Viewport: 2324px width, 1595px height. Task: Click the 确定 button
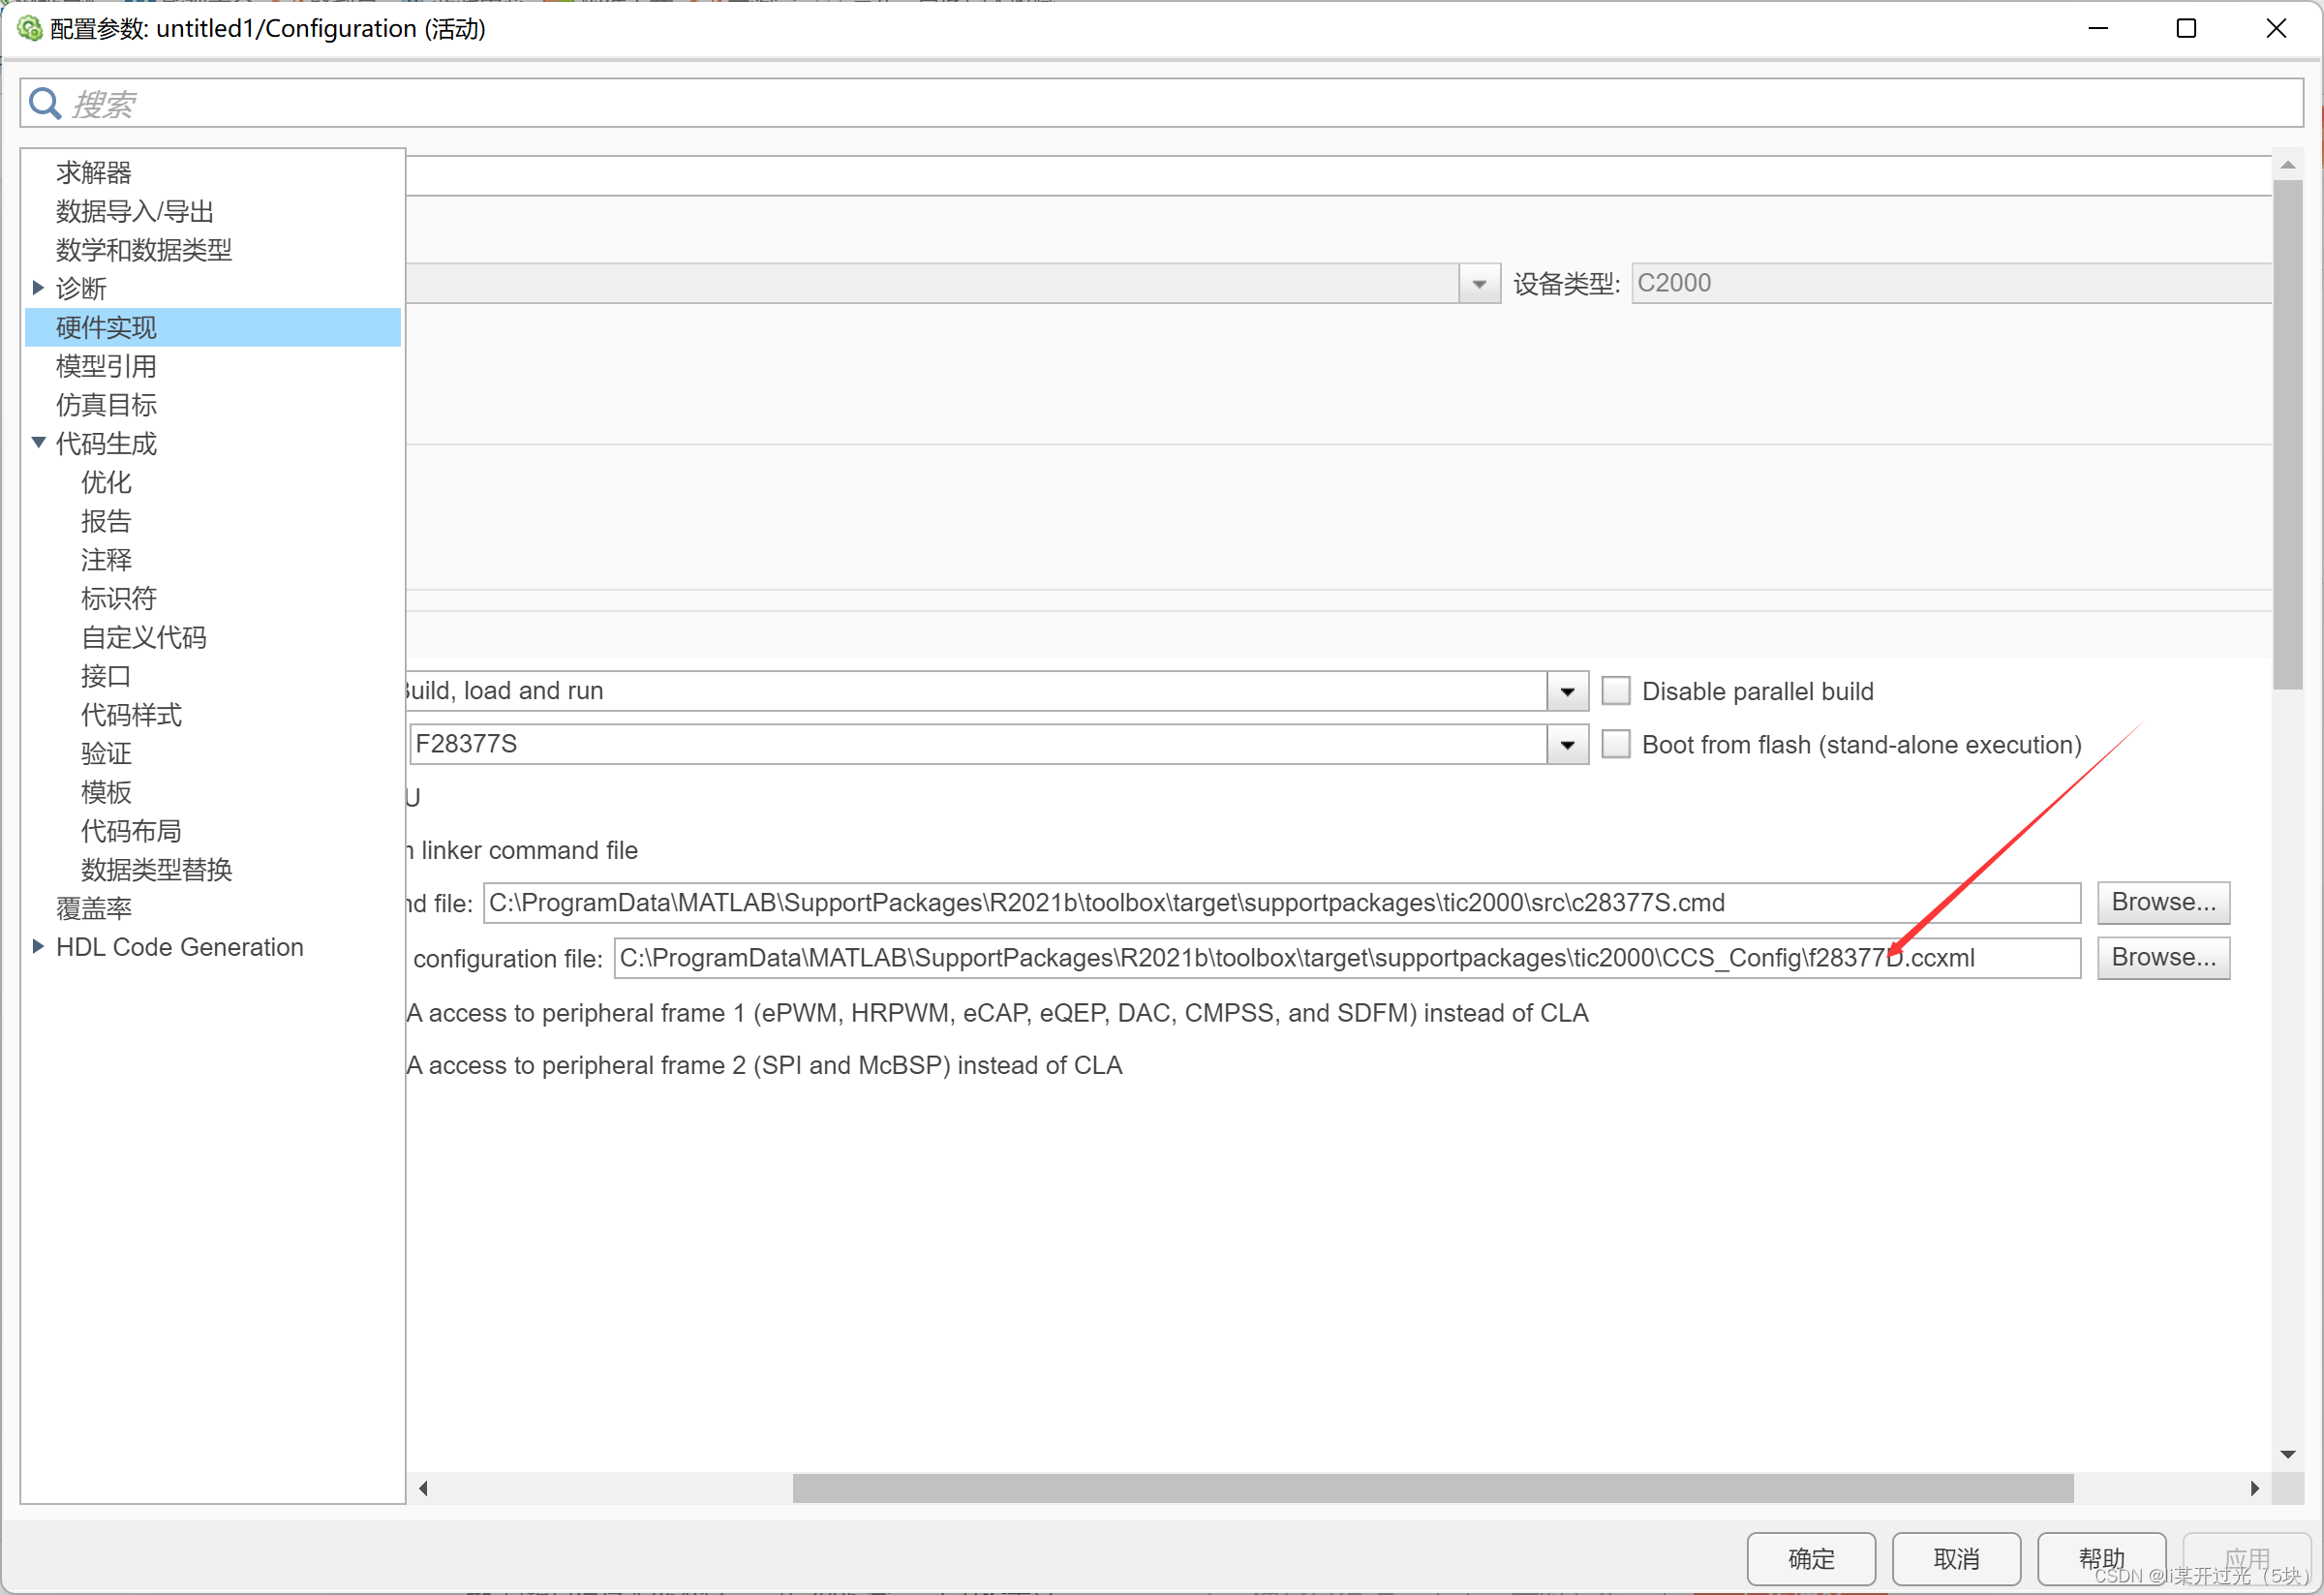point(1811,1558)
